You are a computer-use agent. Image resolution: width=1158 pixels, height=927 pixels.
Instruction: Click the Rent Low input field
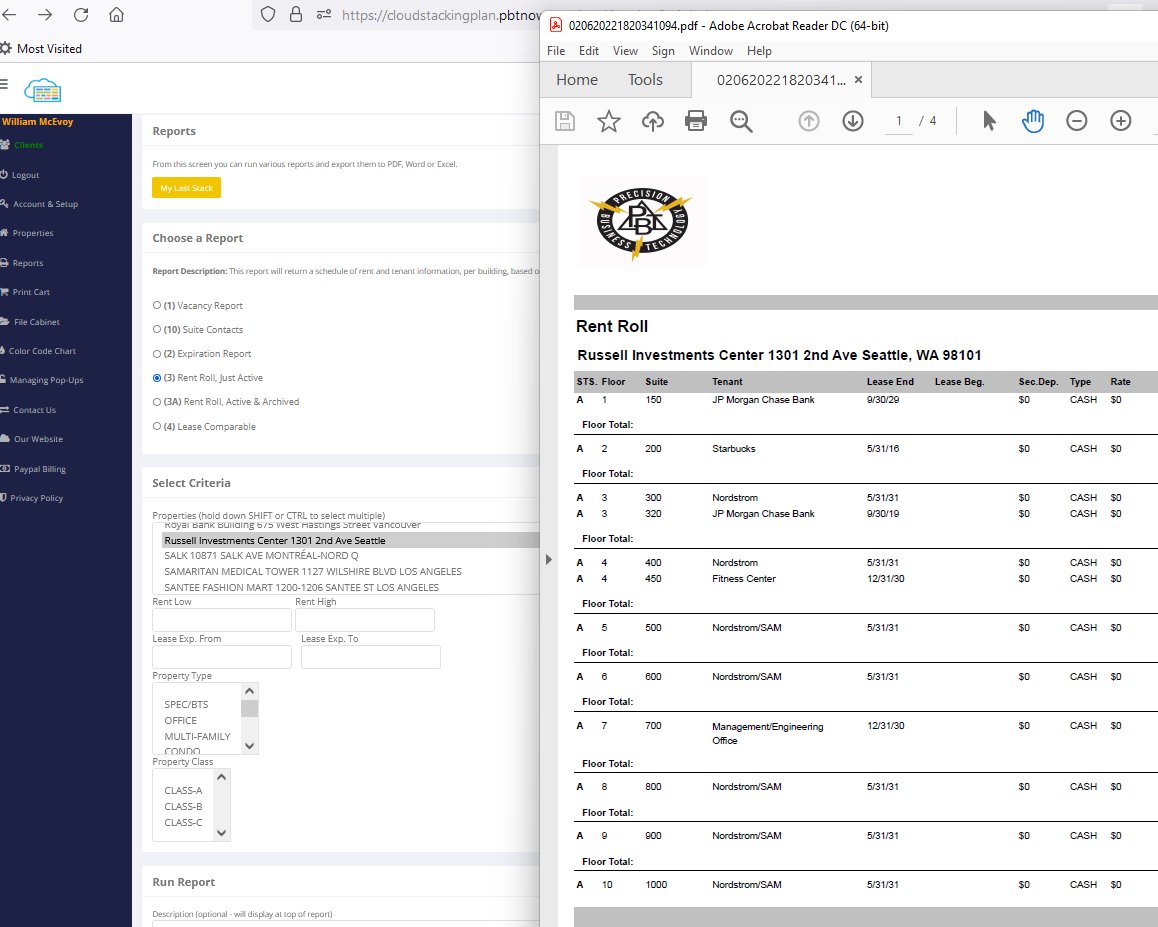pyautogui.click(x=222, y=620)
